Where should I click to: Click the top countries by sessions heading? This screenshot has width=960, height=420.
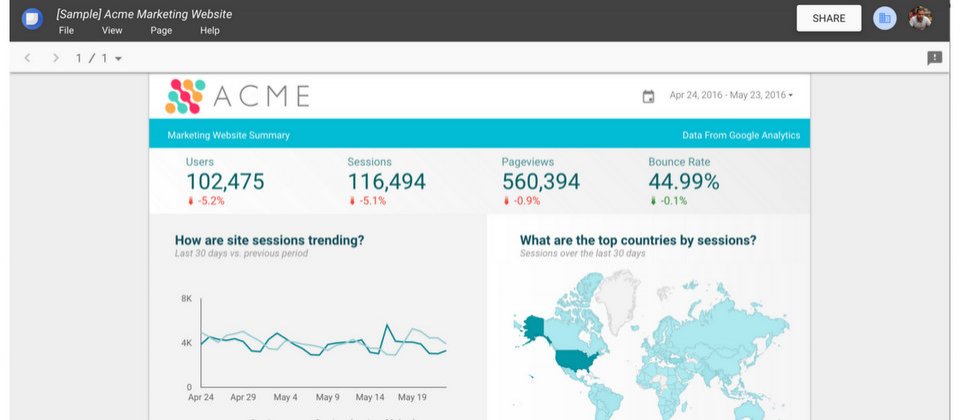[x=638, y=241]
